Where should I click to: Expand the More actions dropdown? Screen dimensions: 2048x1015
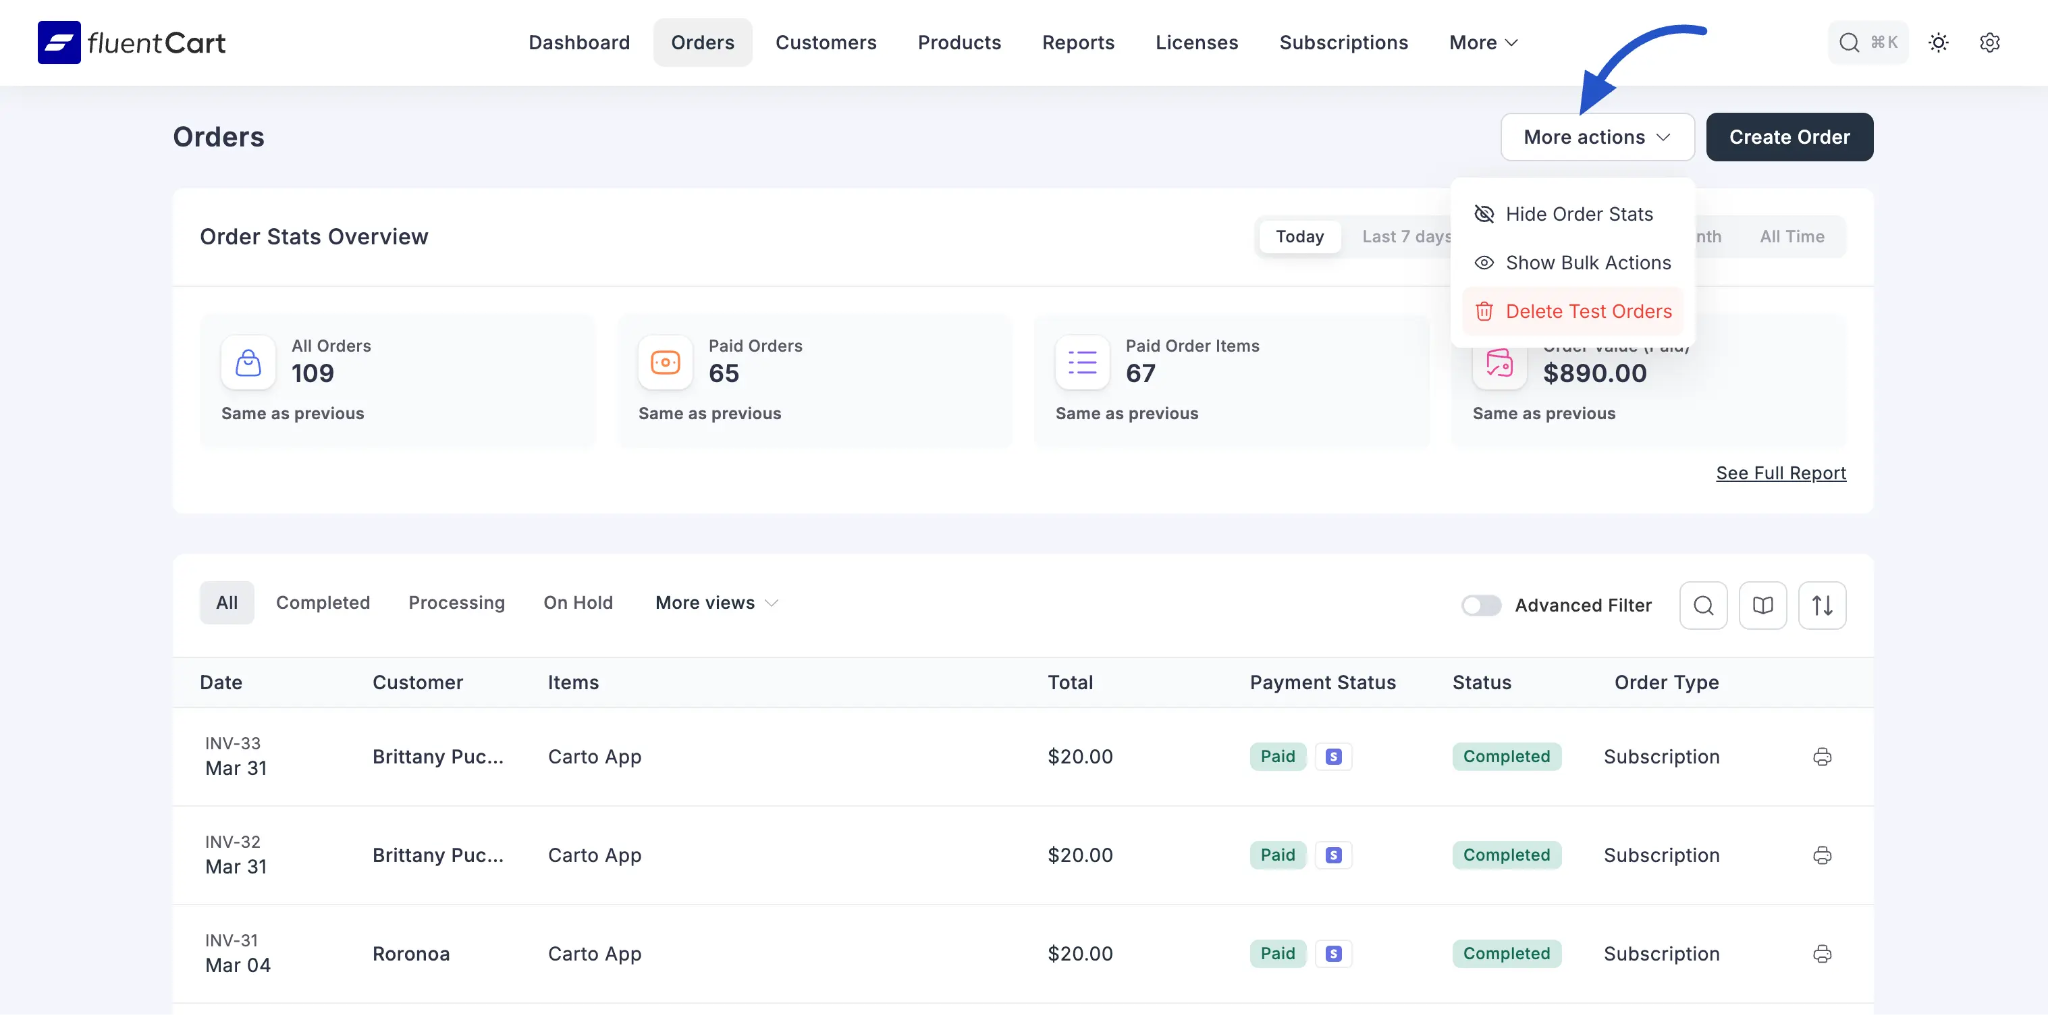1597,137
